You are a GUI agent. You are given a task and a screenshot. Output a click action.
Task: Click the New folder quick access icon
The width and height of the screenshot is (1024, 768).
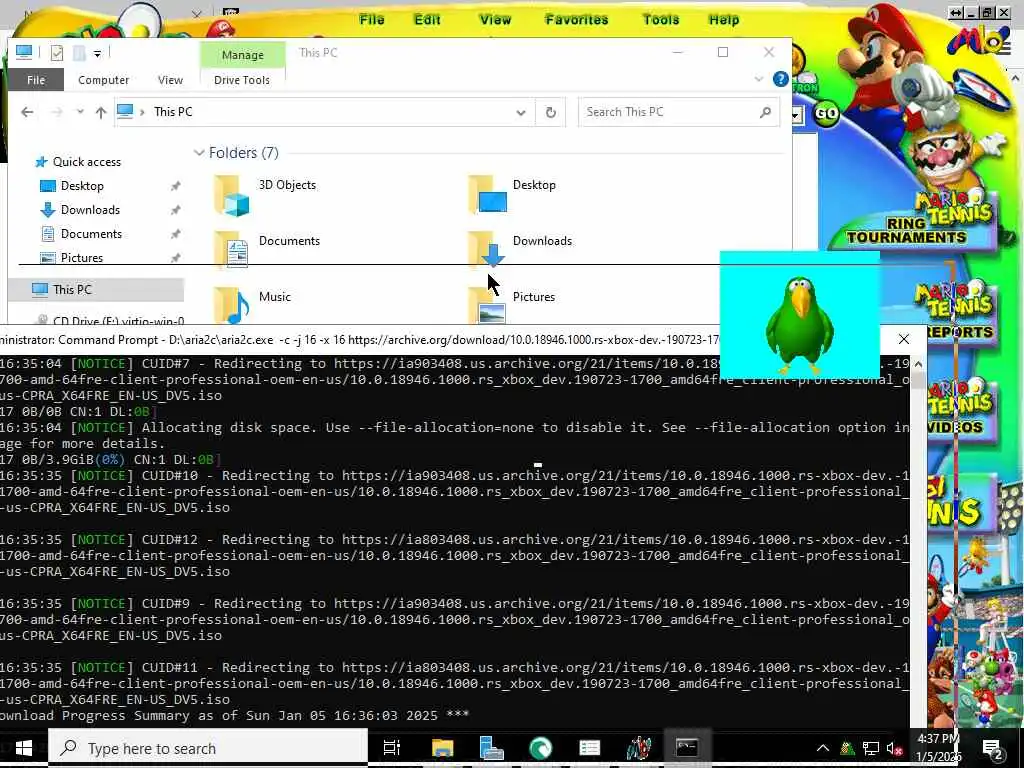tap(79, 53)
